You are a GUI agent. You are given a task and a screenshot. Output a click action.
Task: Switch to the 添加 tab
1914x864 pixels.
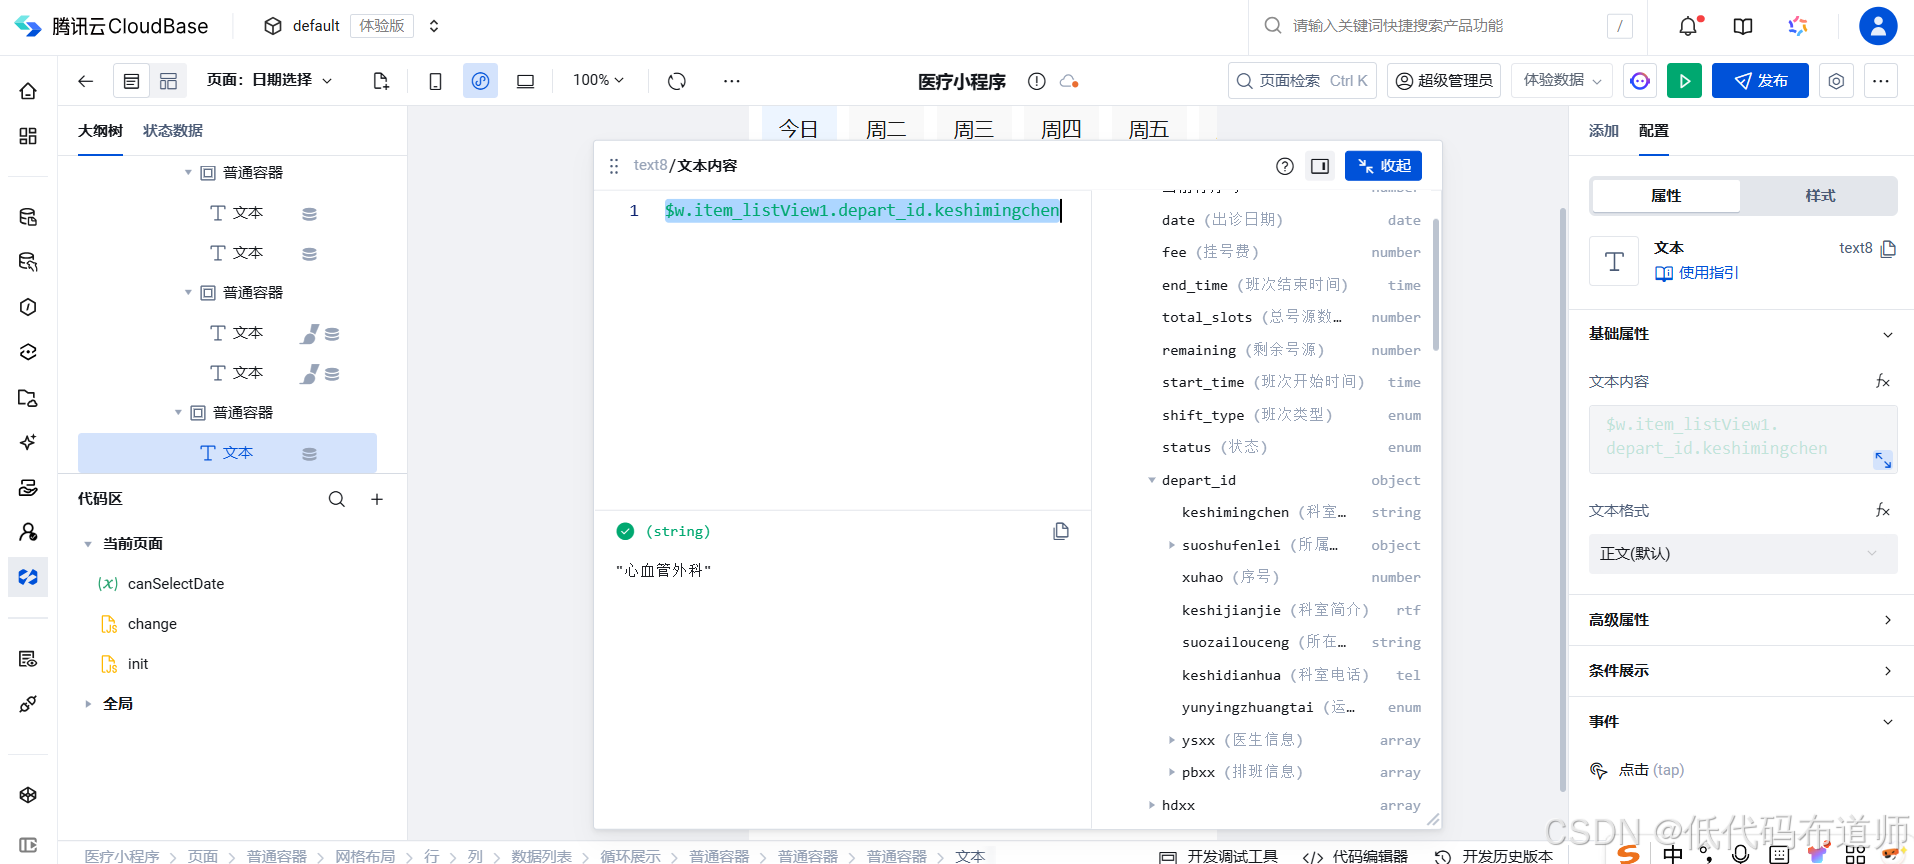pos(1603,131)
